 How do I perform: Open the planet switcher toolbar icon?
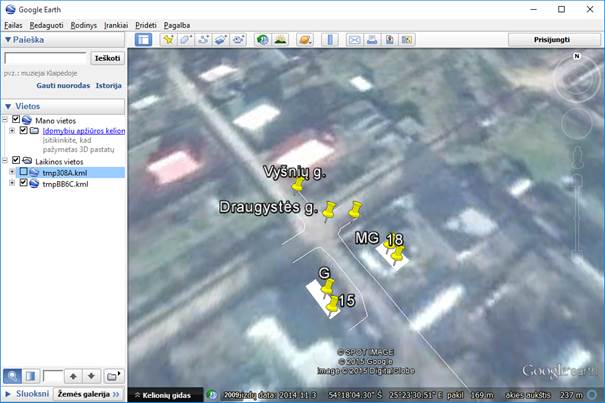pos(305,40)
